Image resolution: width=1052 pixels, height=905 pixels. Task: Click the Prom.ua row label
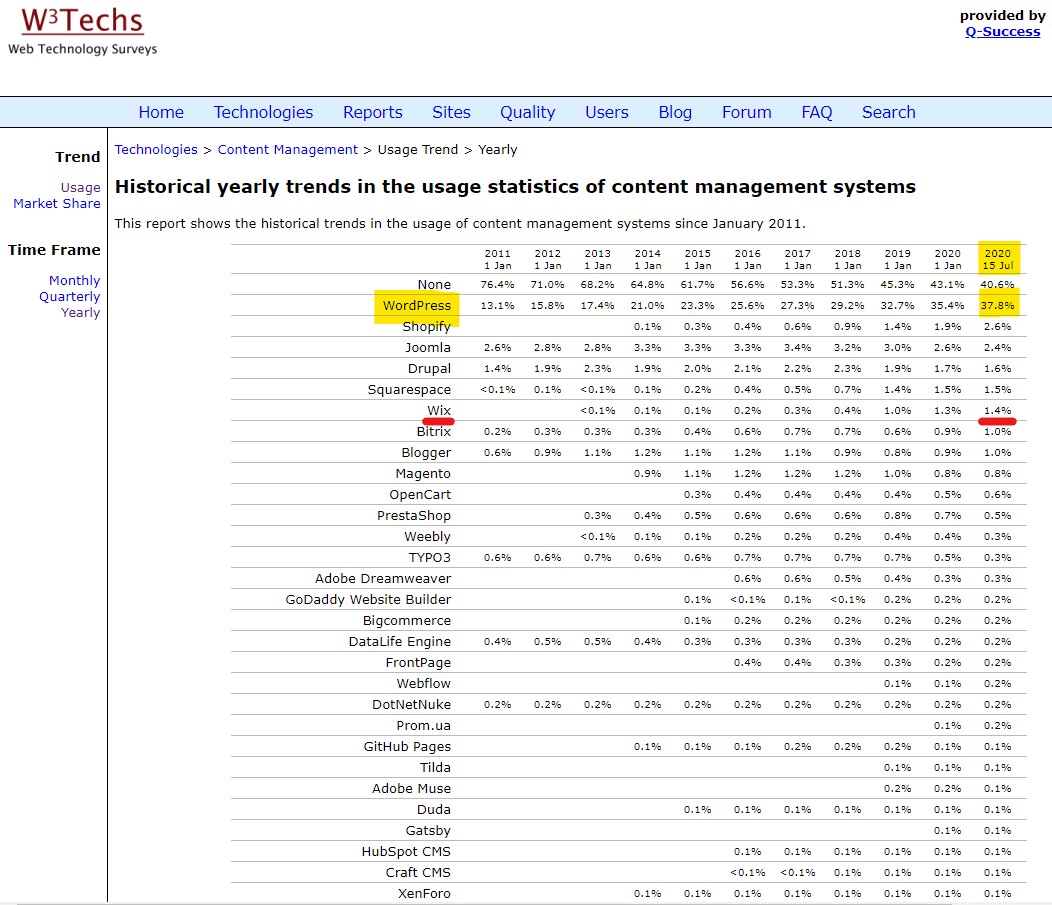(x=423, y=726)
